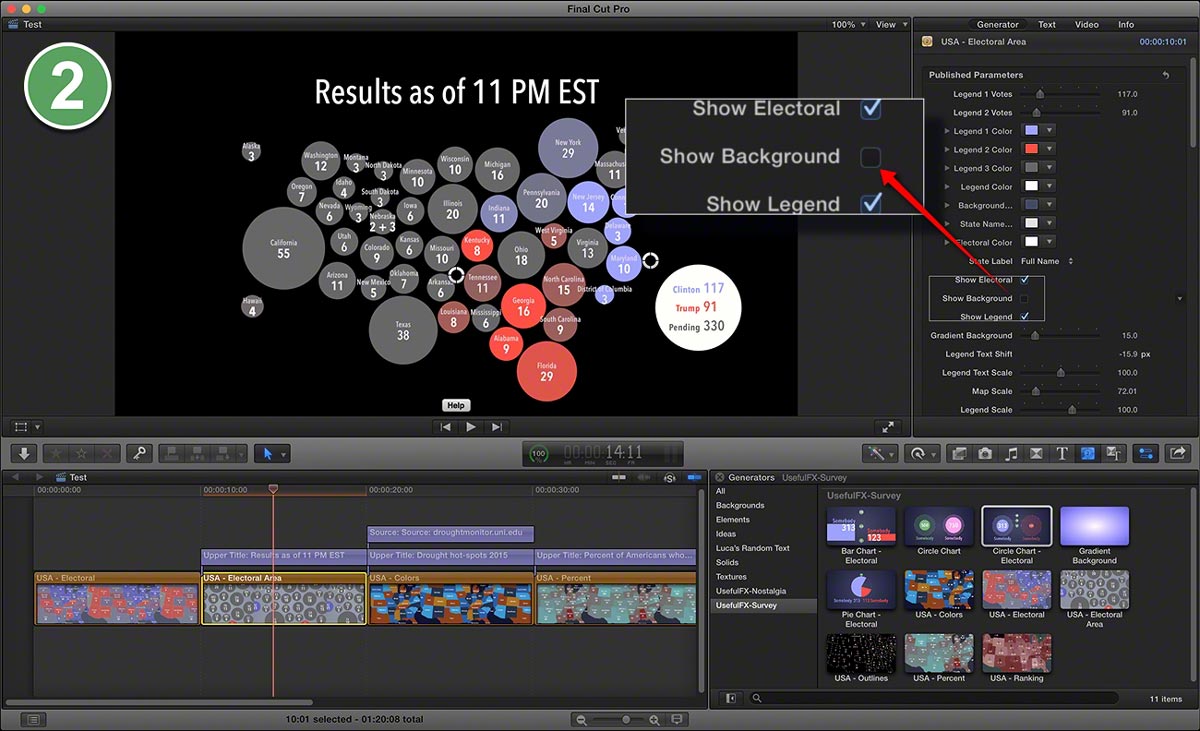
Task: Open the Themes browser icon
Action: tap(1113, 454)
